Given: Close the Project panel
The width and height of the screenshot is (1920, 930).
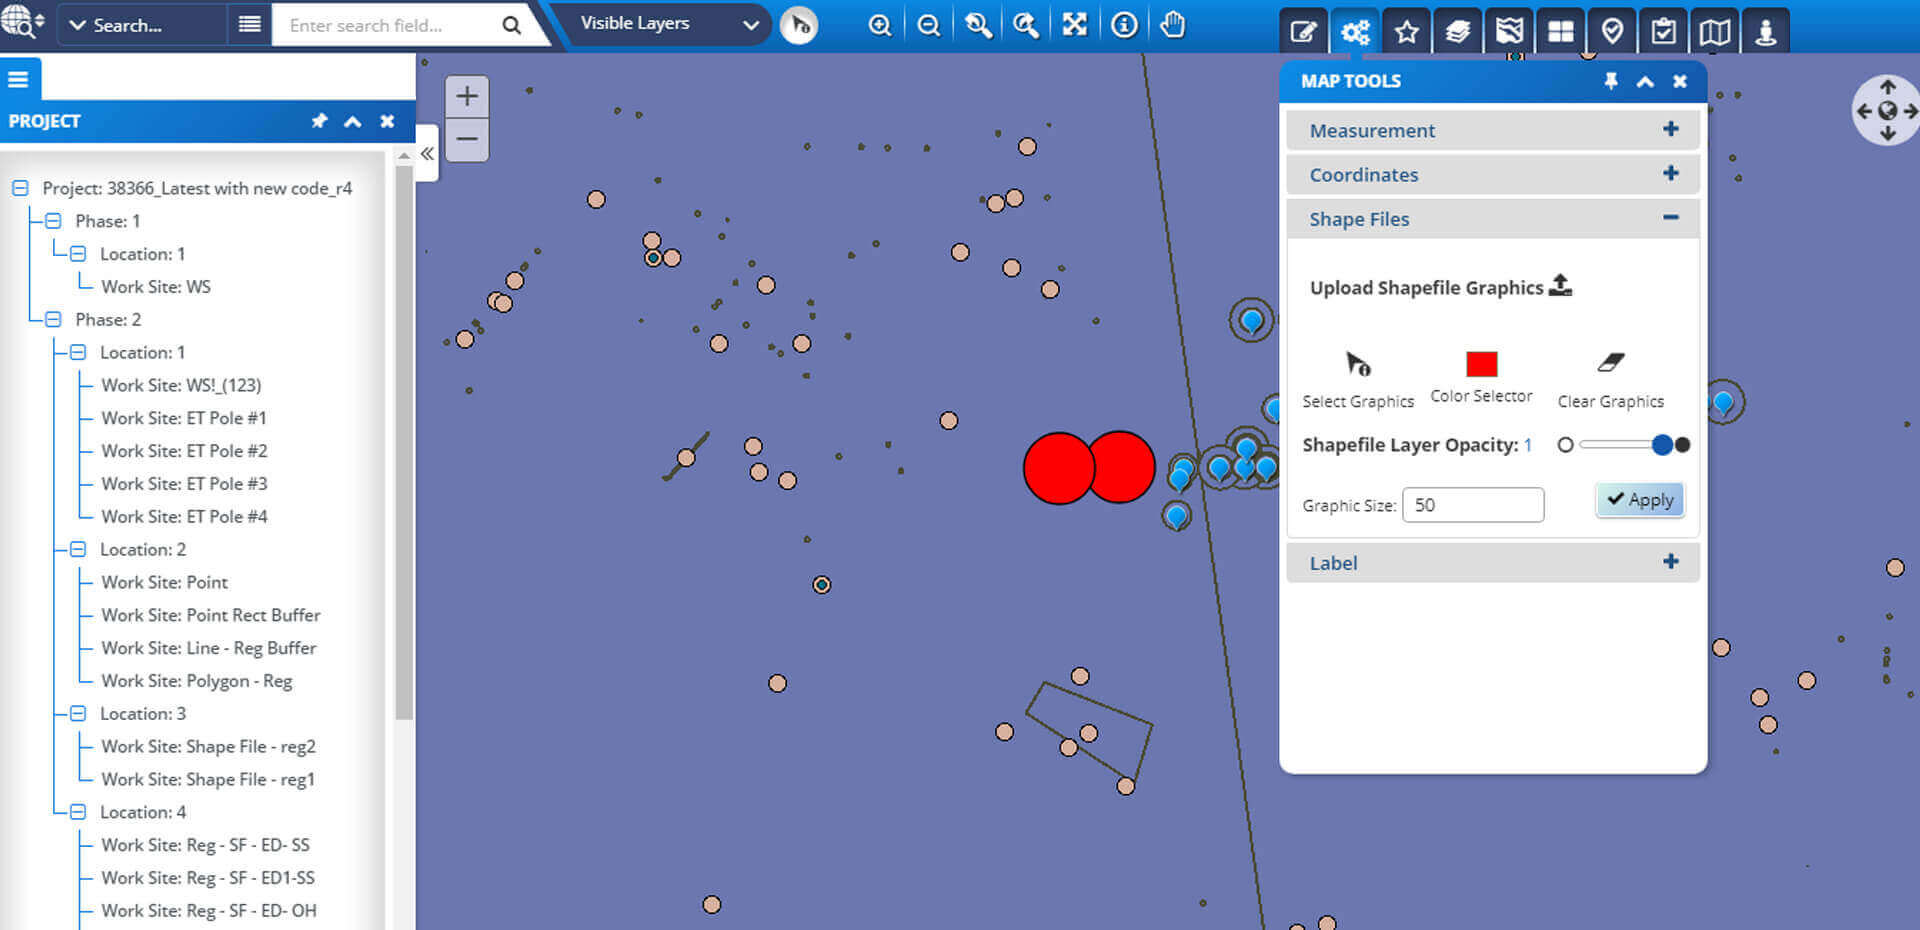Looking at the screenshot, I should click(x=387, y=121).
